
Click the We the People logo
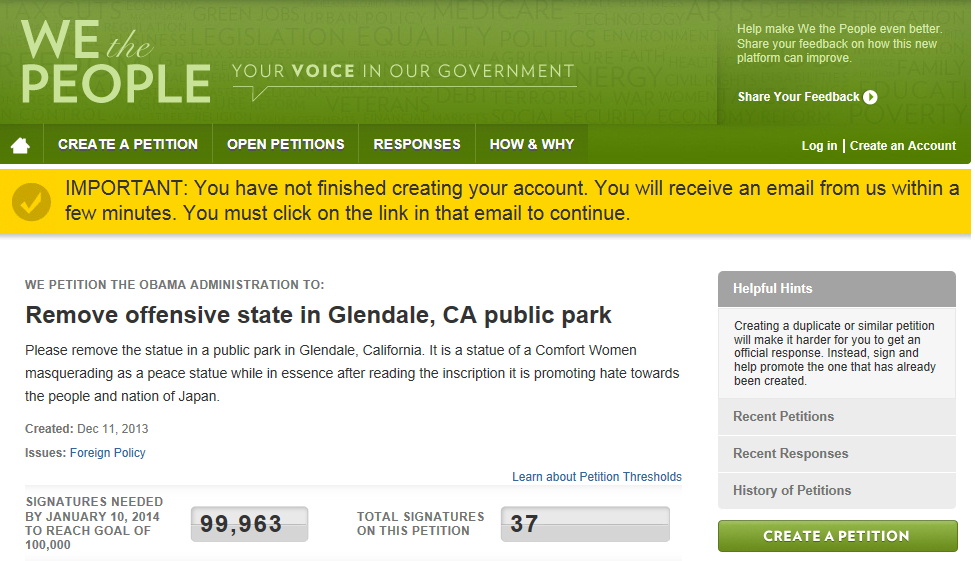point(116,61)
